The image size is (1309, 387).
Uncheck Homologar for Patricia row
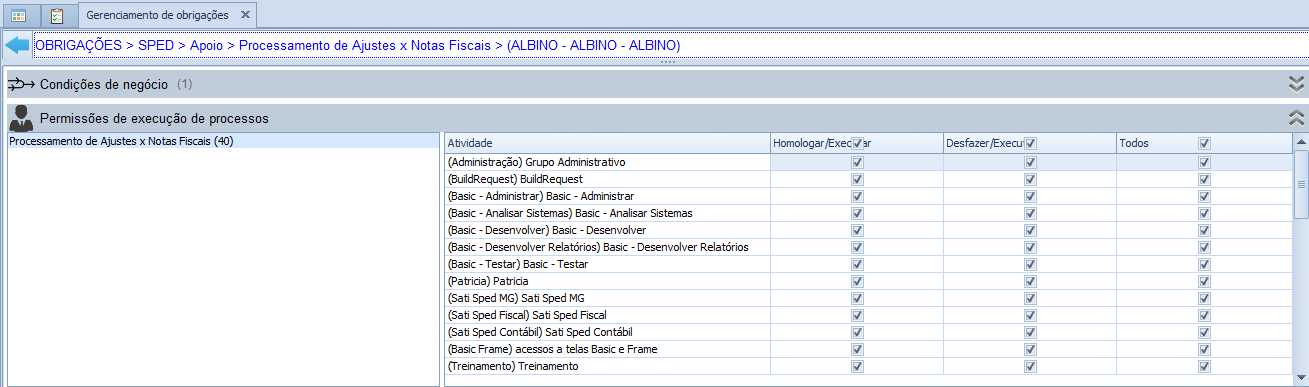tap(857, 281)
